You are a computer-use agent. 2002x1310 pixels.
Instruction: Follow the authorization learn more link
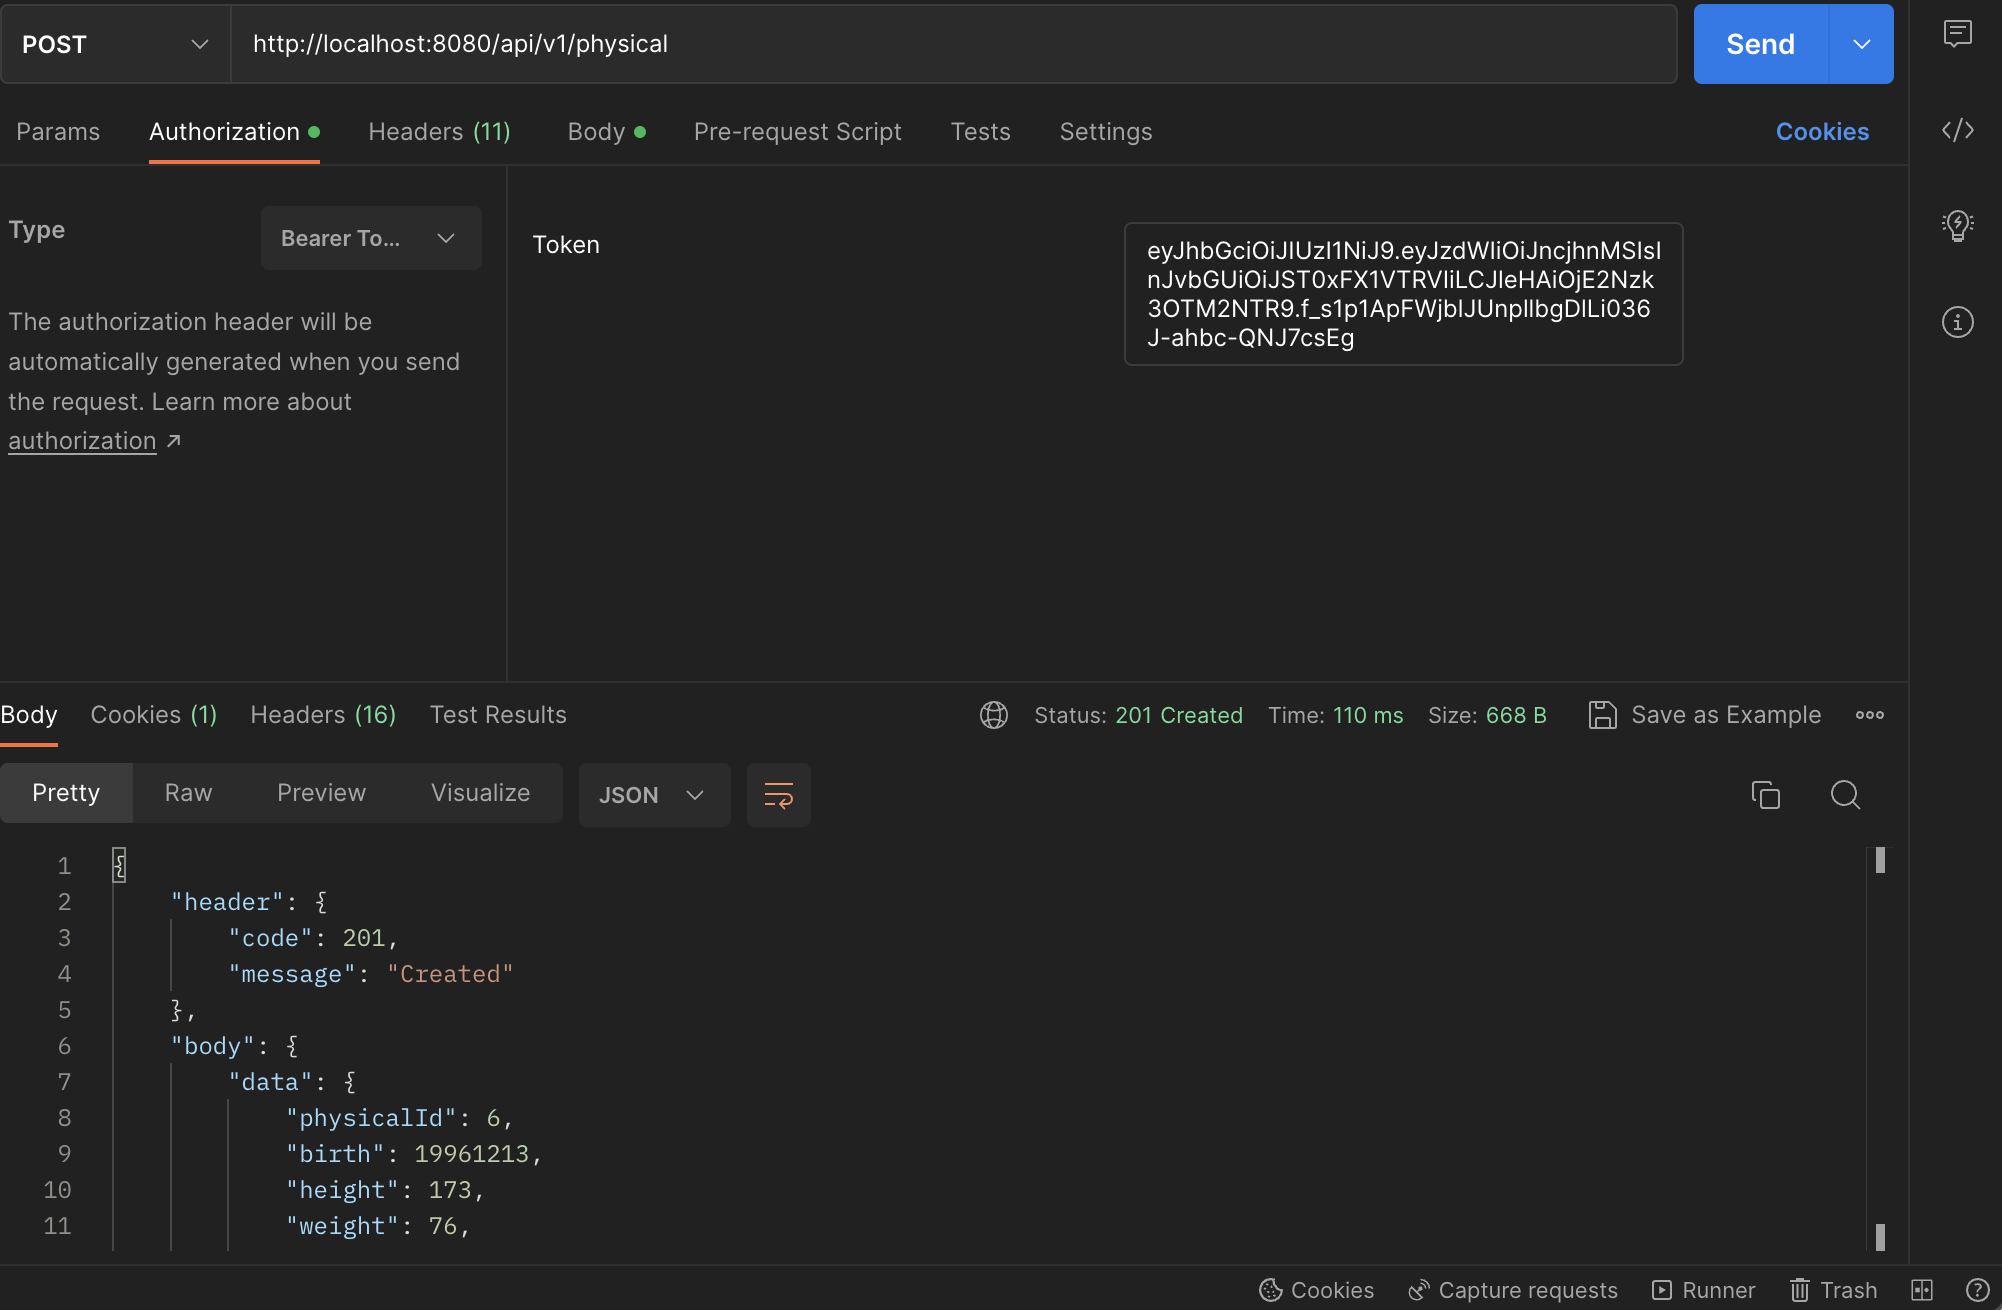(83, 441)
